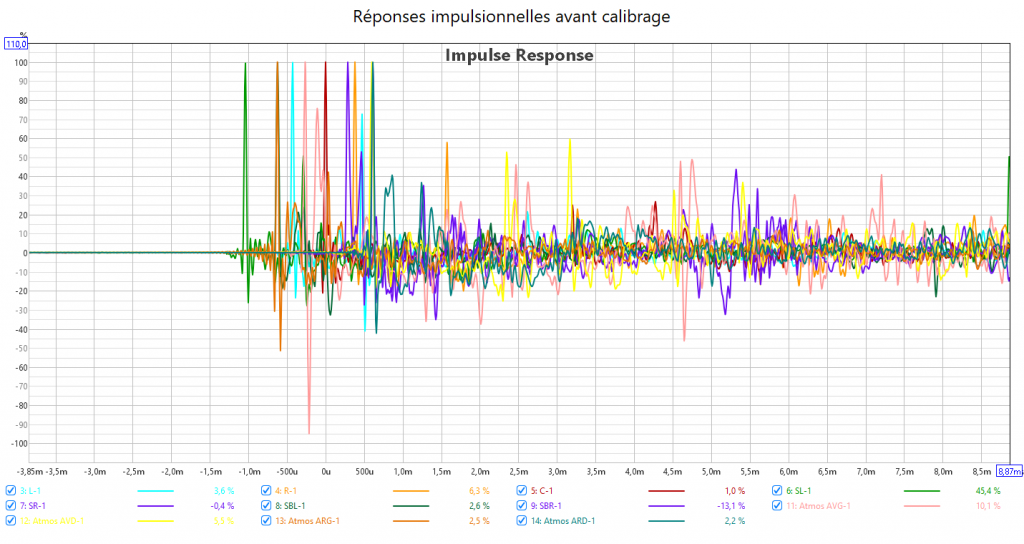Viewport: 1024px width, 544px height.
Task: Uncheck the 3: L-1 trace checkbox
Action: [11, 491]
